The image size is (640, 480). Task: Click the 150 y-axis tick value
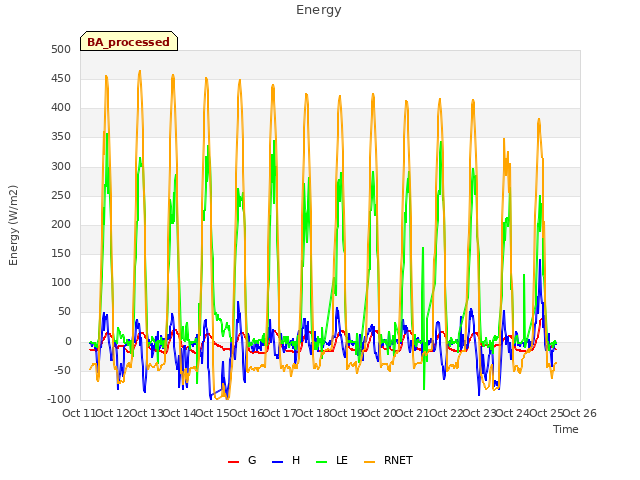pos(61,253)
